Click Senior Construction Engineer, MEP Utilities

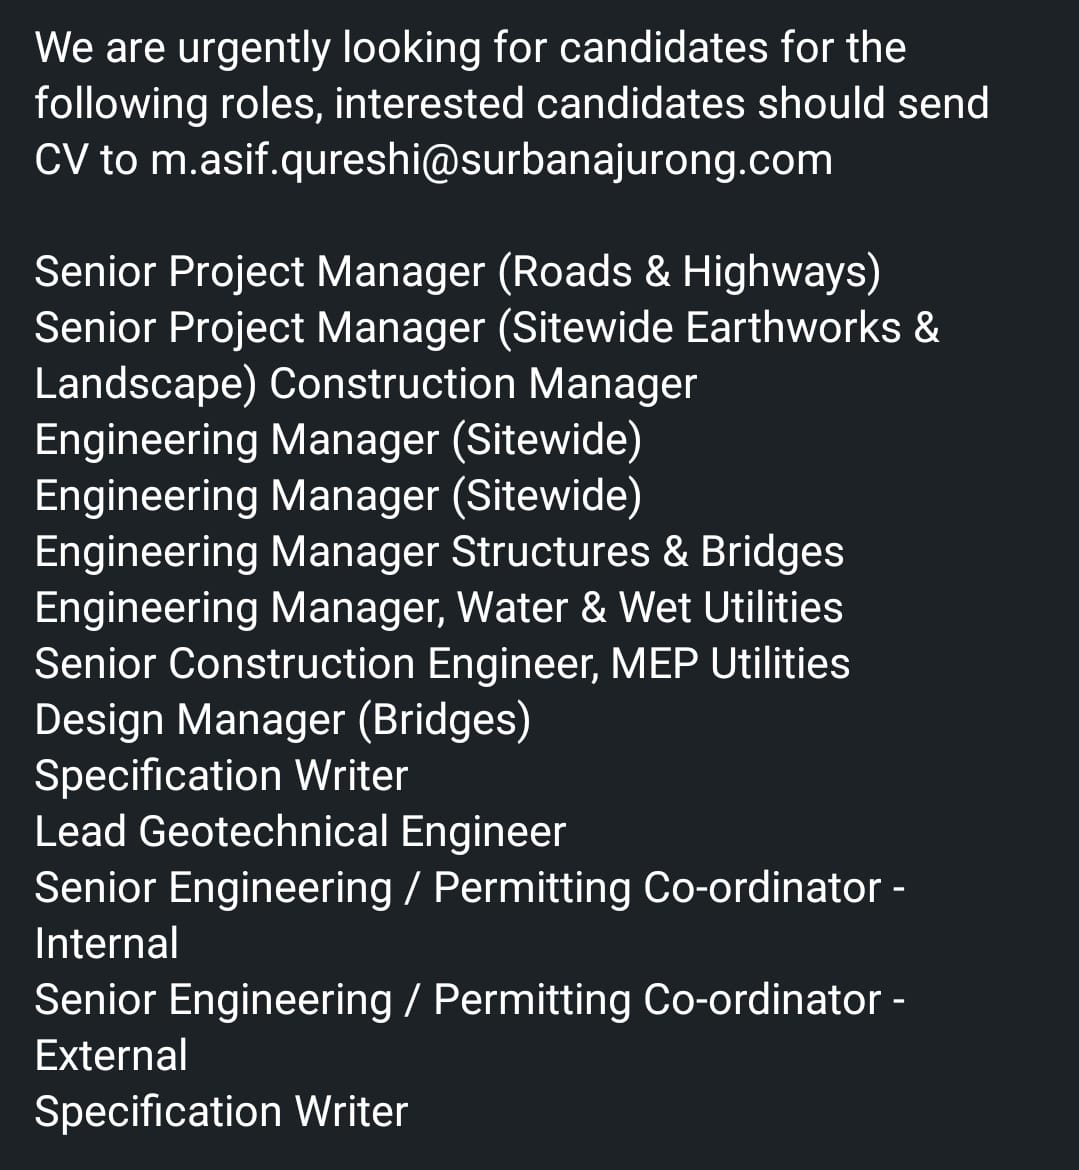[442, 664]
